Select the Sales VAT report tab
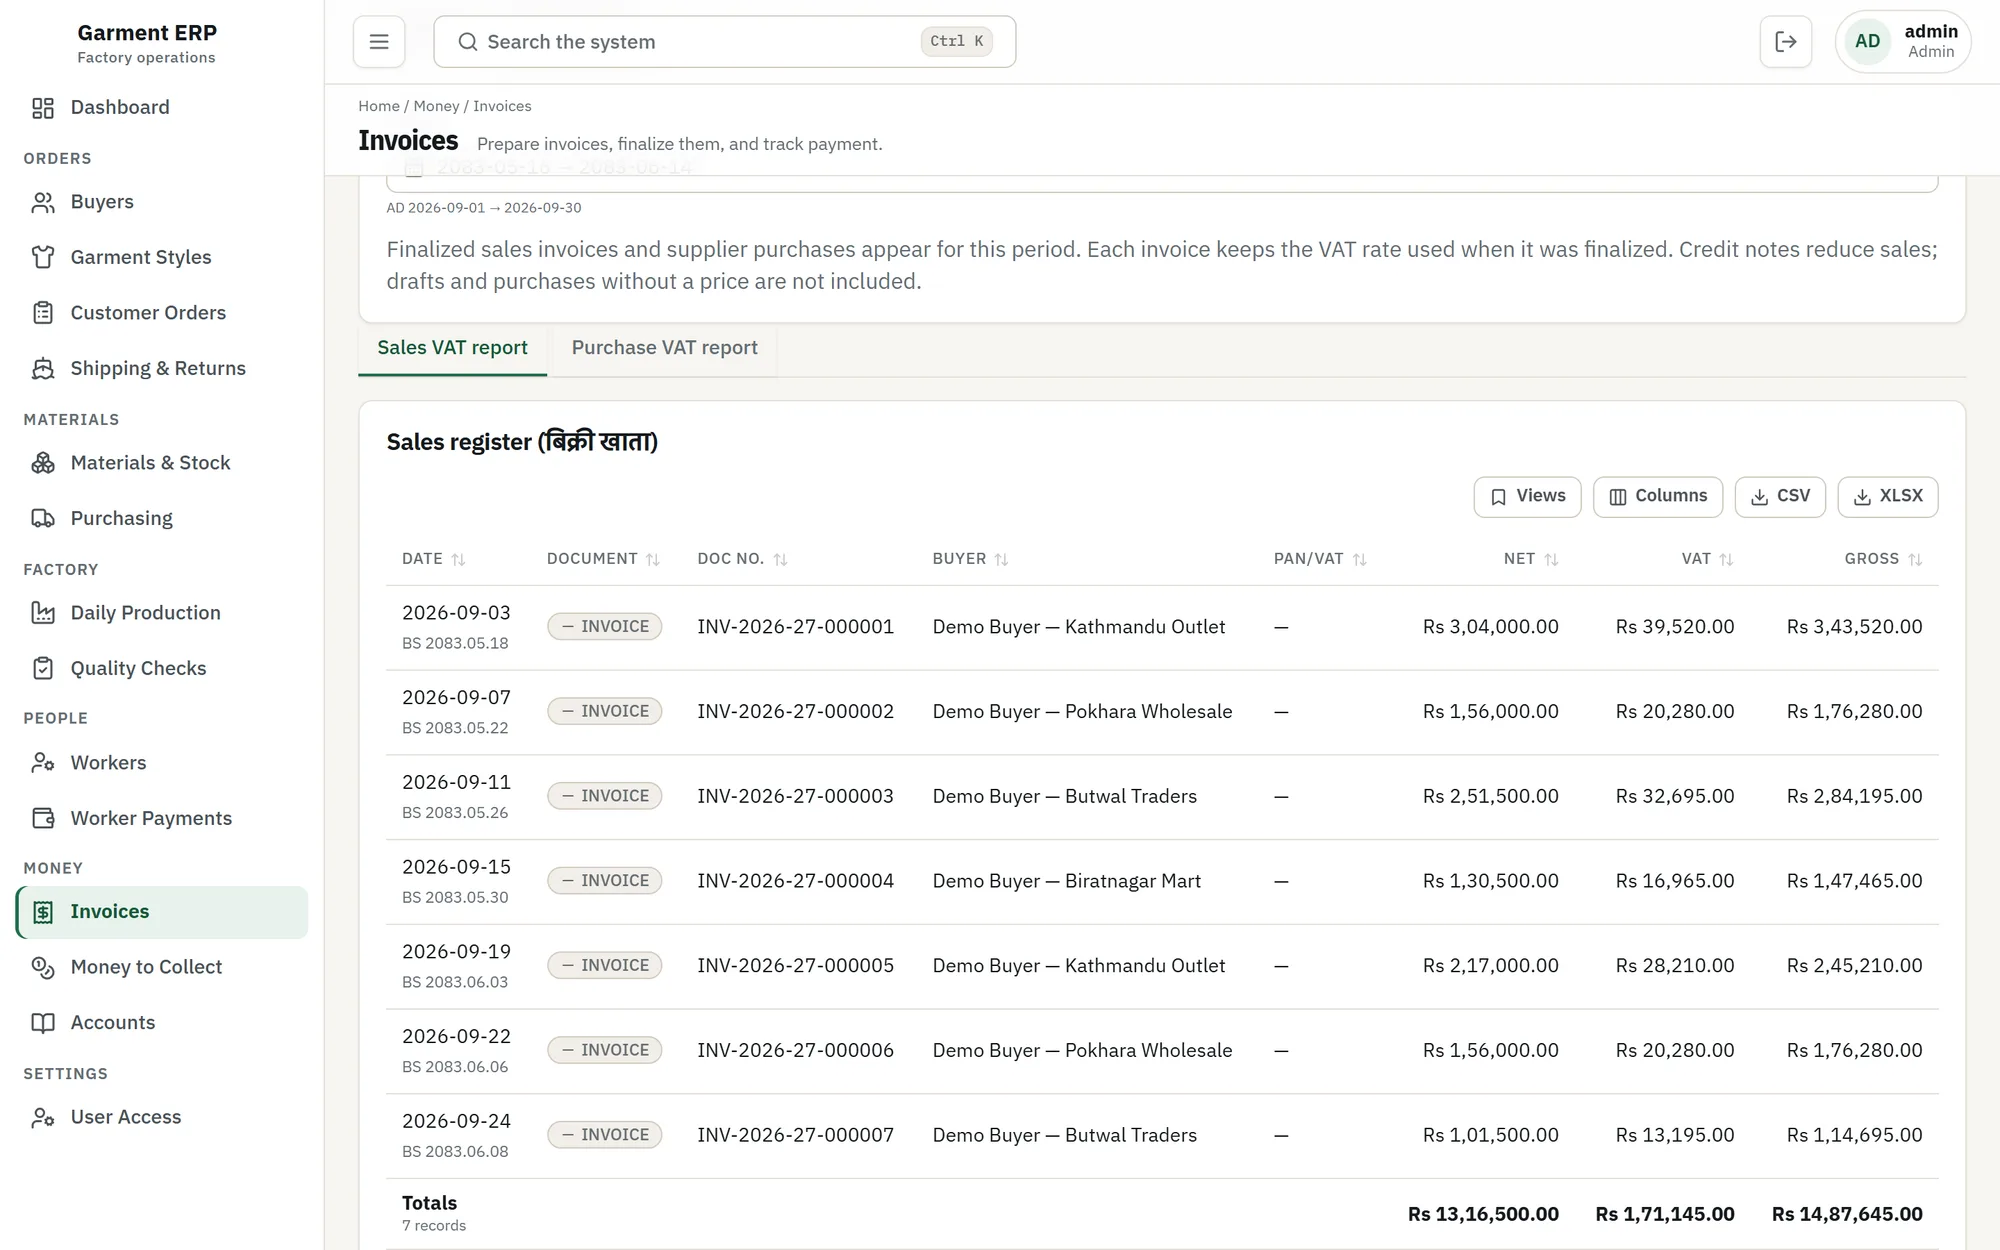Viewport: 2000px width, 1250px height. [x=452, y=348]
